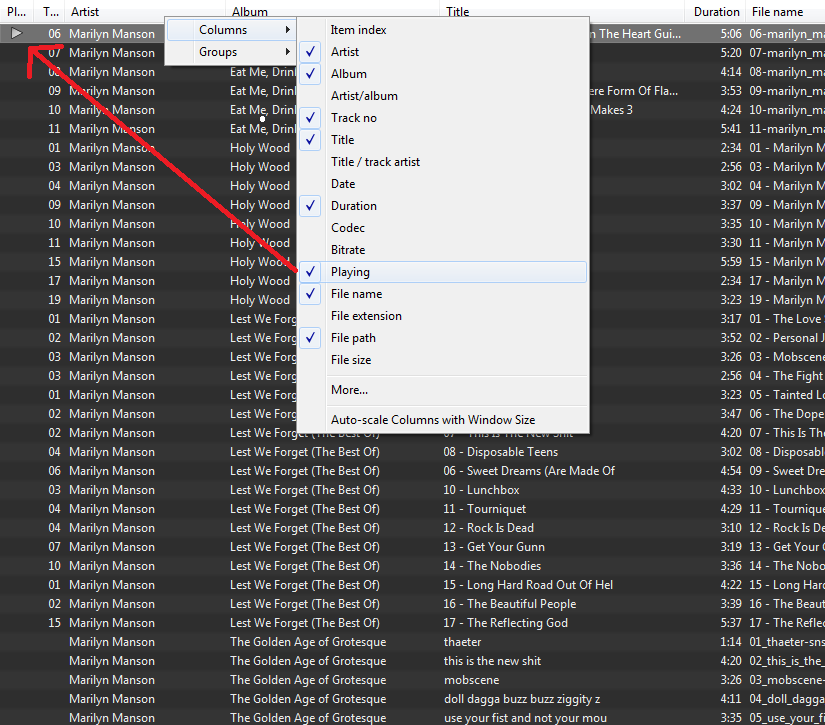The width and height of the screenshot is (825, 725).
Task: Select the track 12 - Rock Is Dead
Action: (x=489, y=528)
